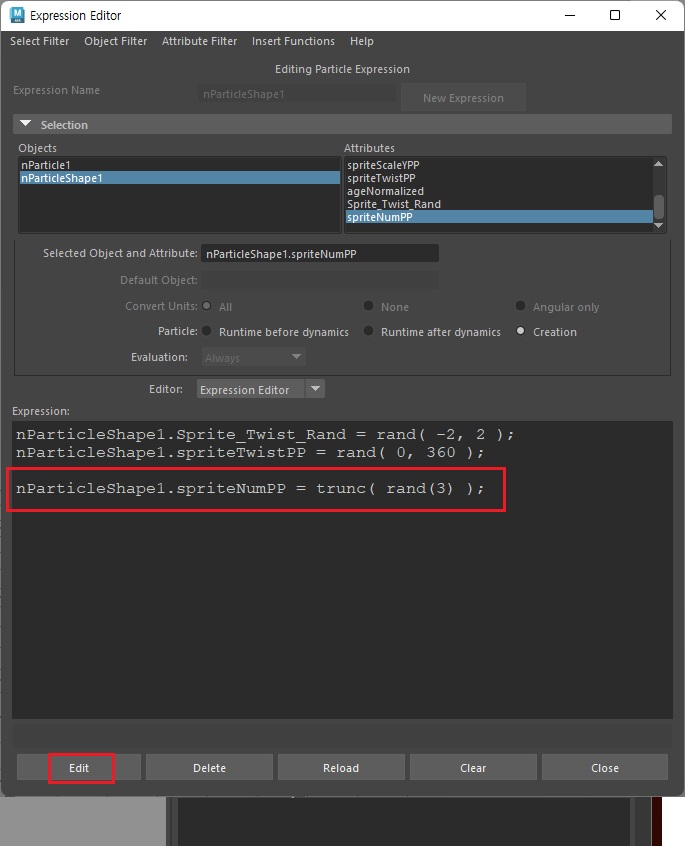
Task: Select Convert Units Angular only radio button
Action: (x=520, y=306)
